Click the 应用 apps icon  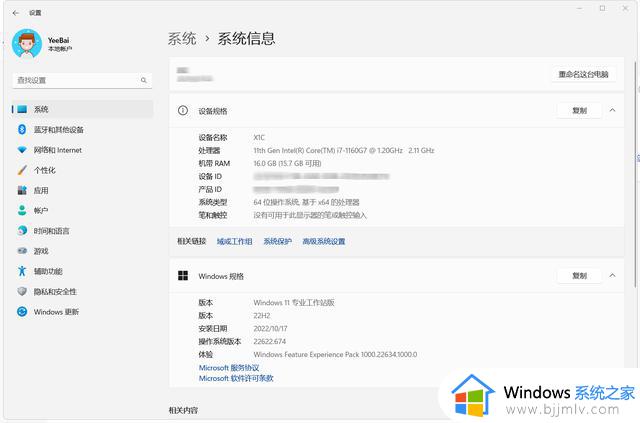tap(22, 190)
